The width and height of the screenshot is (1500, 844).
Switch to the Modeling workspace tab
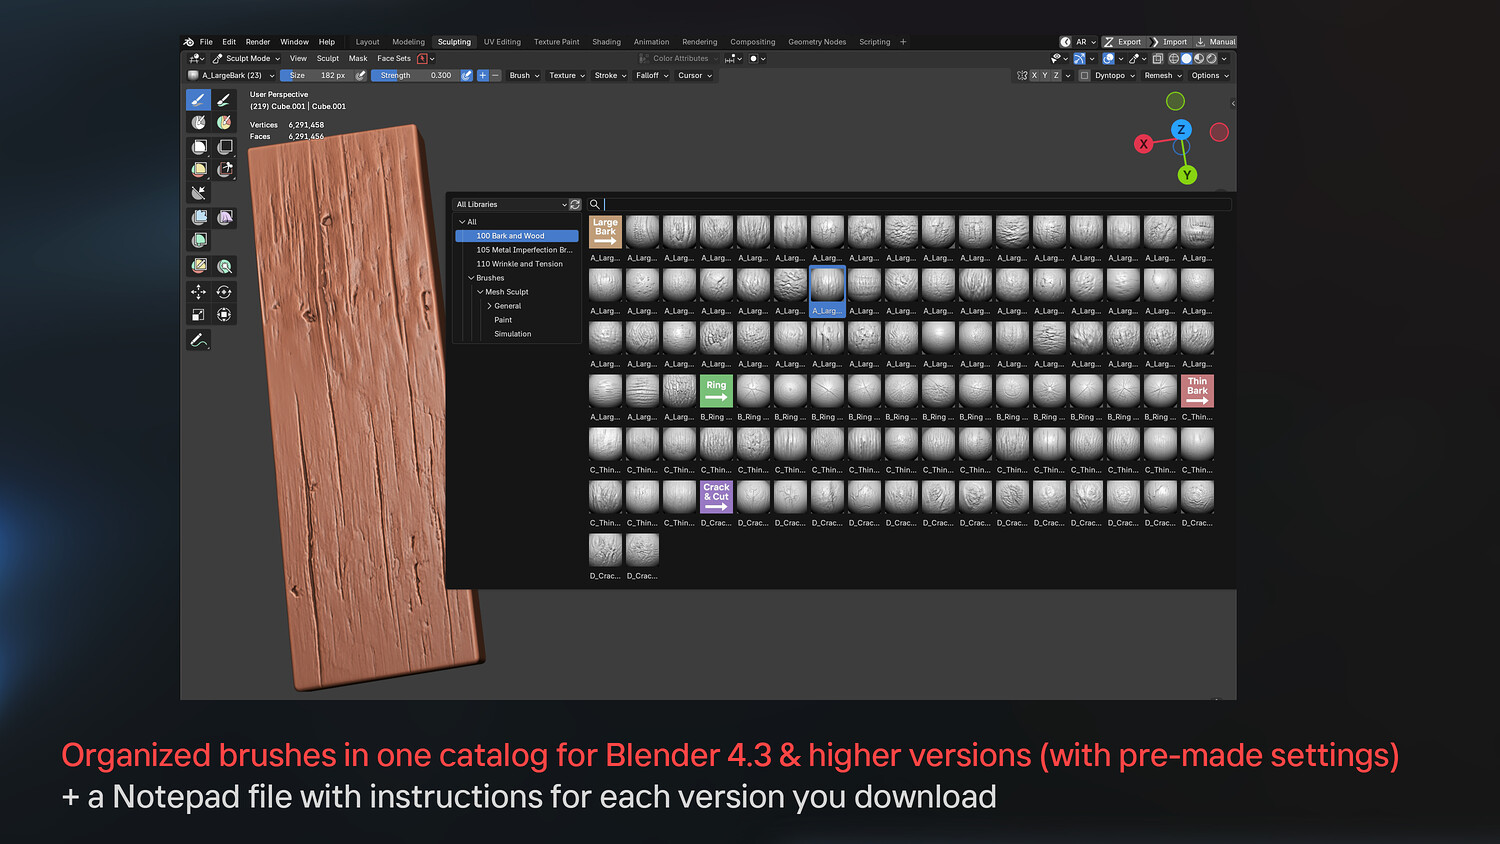(x=408, y=42)
